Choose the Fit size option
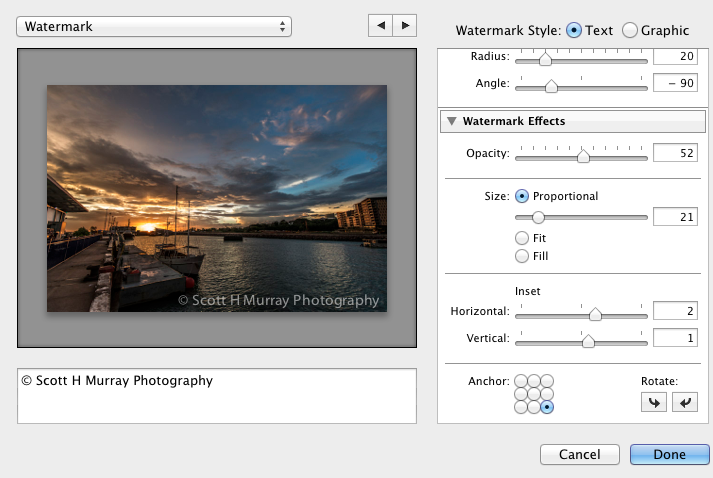This screenshot has height=478, width=713. pos(521,238)
